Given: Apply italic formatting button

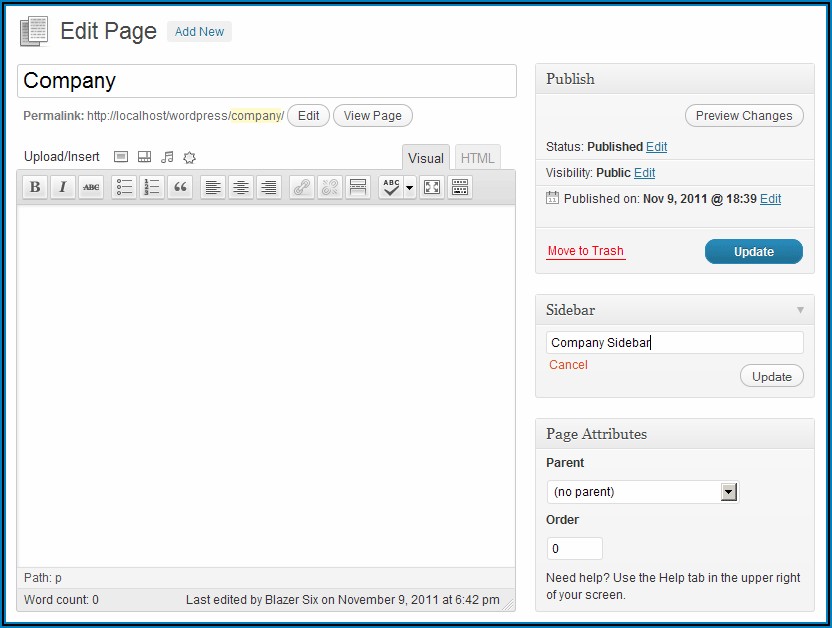Looking at the screenshot, I should click(x=63, y=187).
